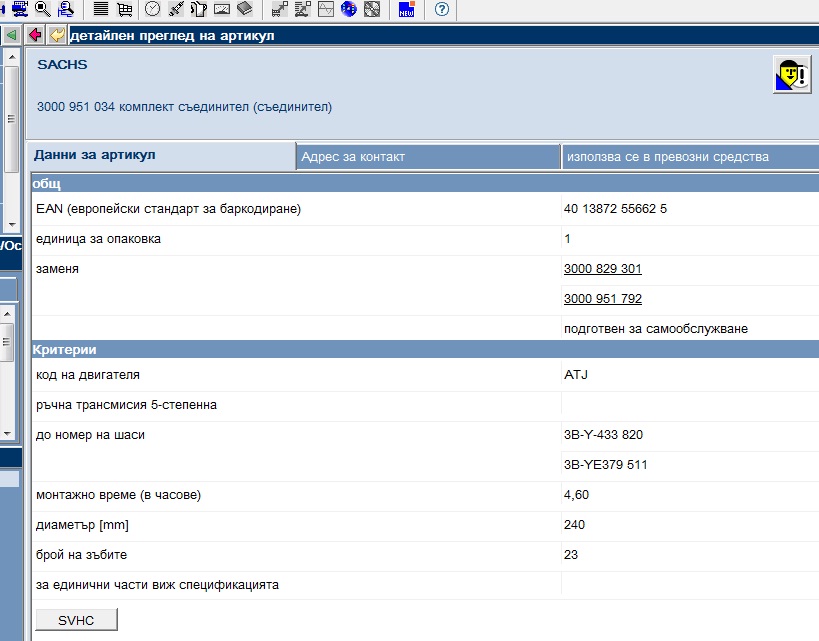
Task: Open replacement part link 3000 829 301
Action: 603,269
